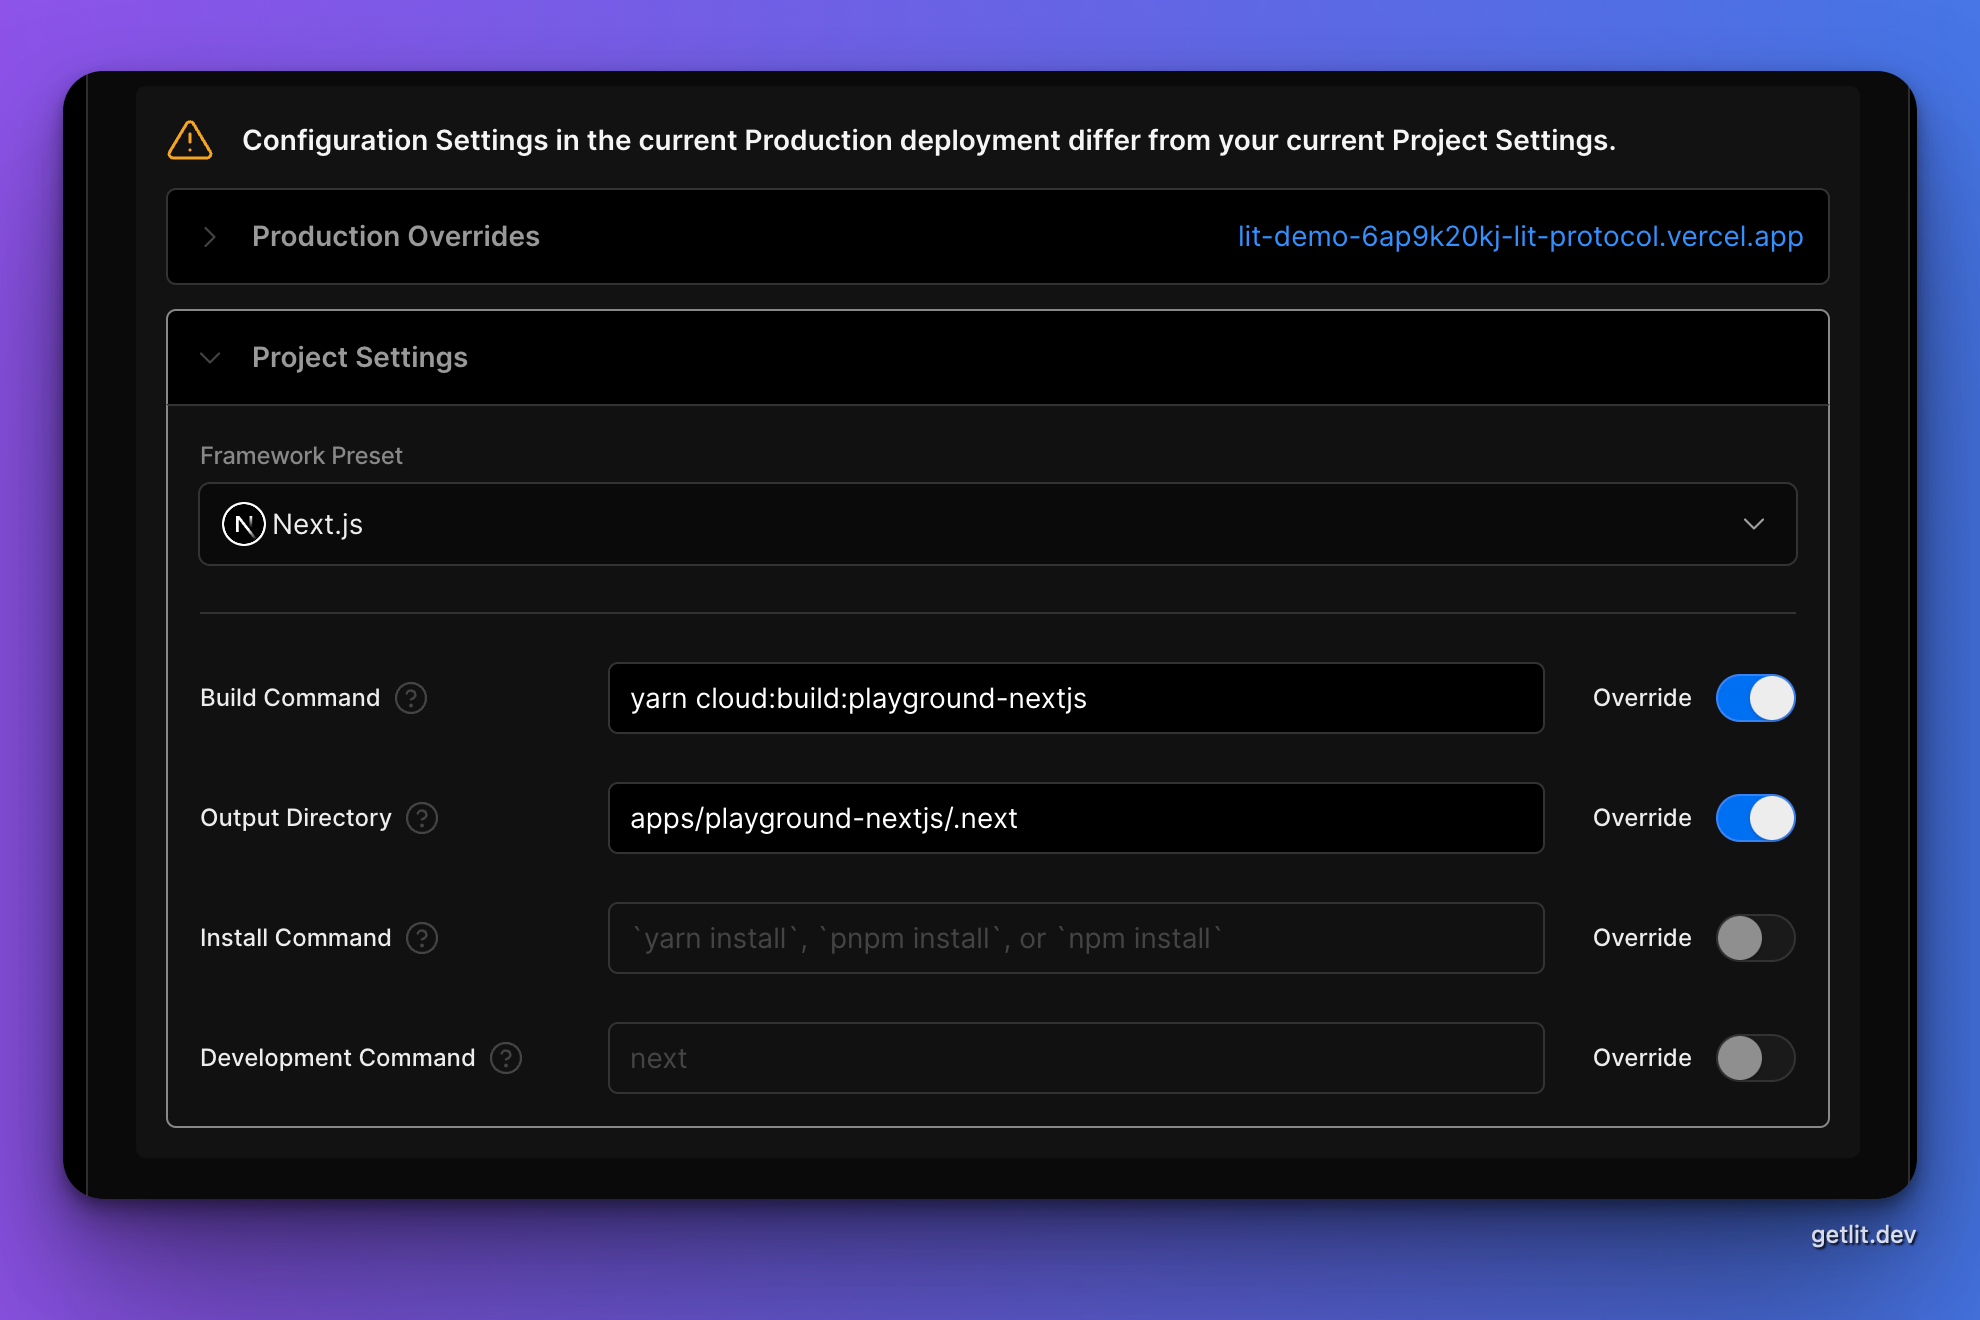Viewport: 1980px width, 1320px height.
Task: Click the help icon beside Output Directory
Action: 422,818
